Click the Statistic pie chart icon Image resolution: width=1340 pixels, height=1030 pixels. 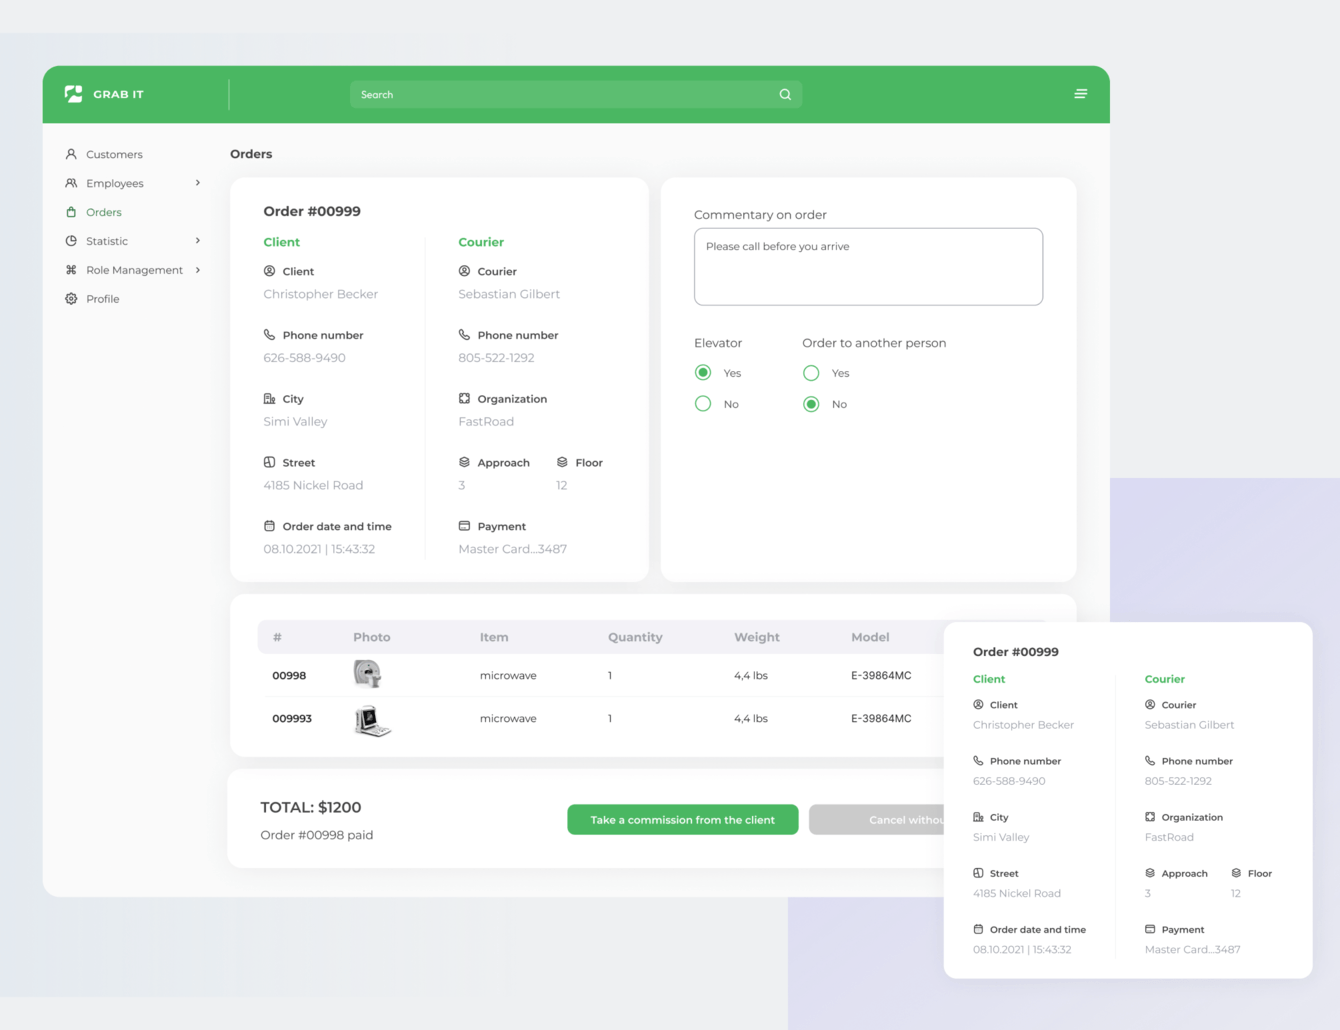coord(71,241)
